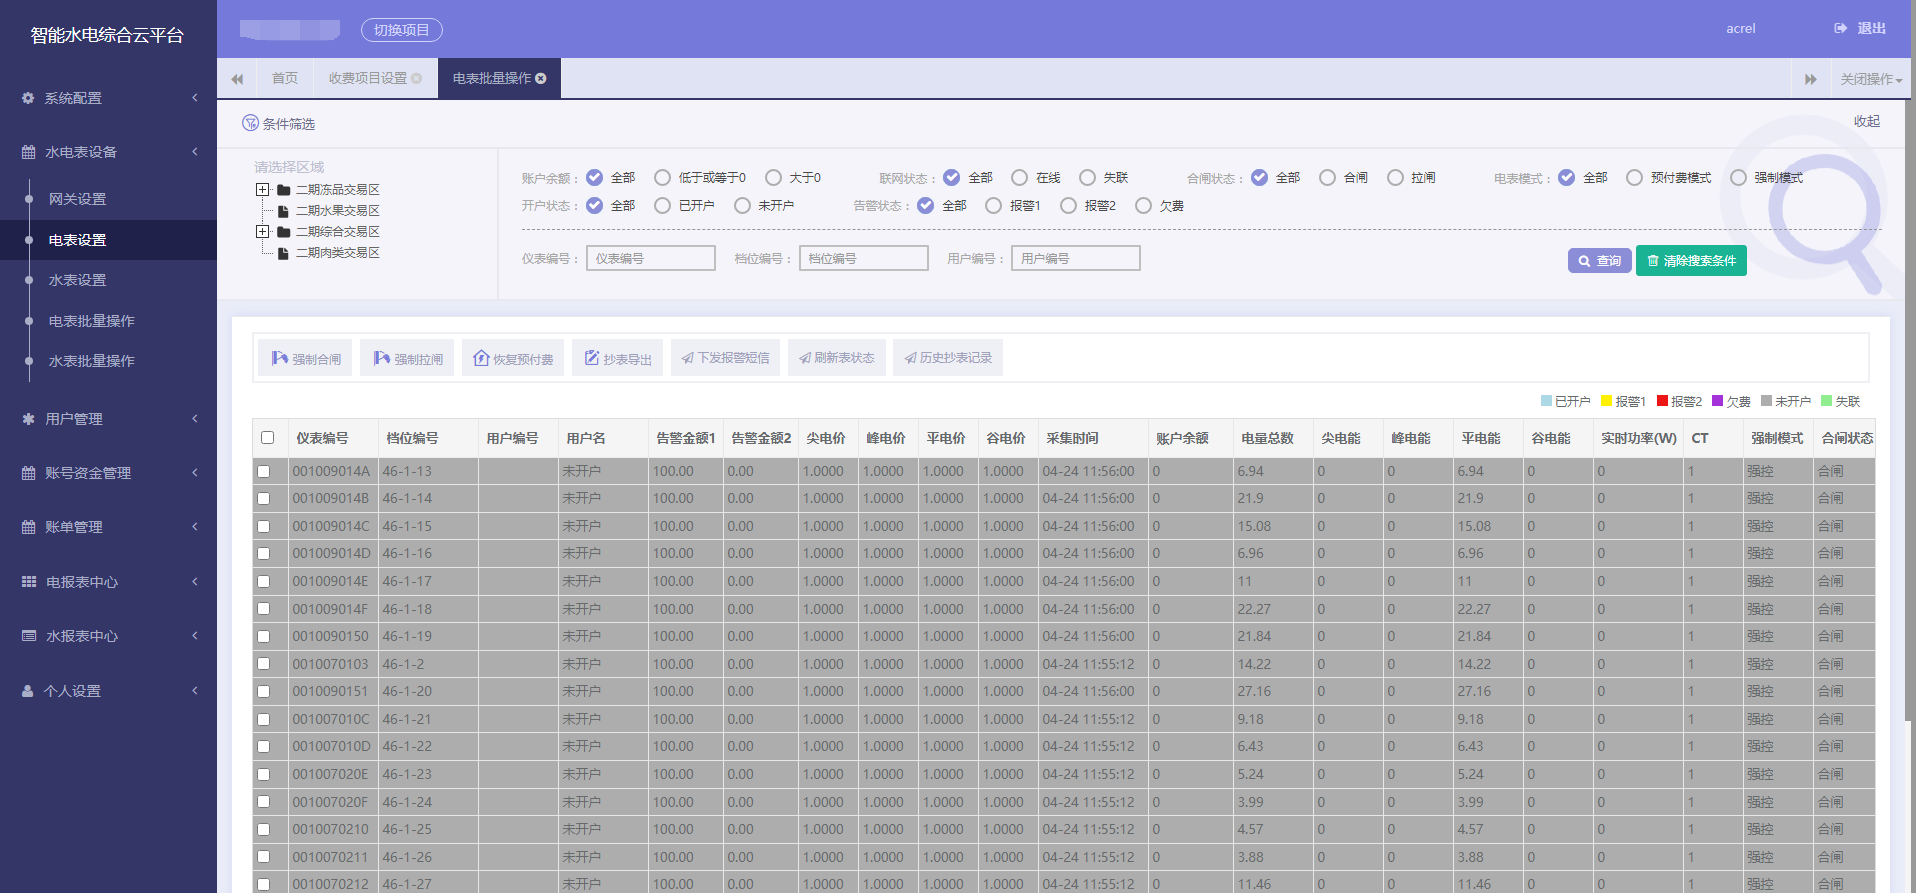This screenshot has width=1916, height=893.
Task: Click the 抄表导出 export icon
Action: coord(592,358)
